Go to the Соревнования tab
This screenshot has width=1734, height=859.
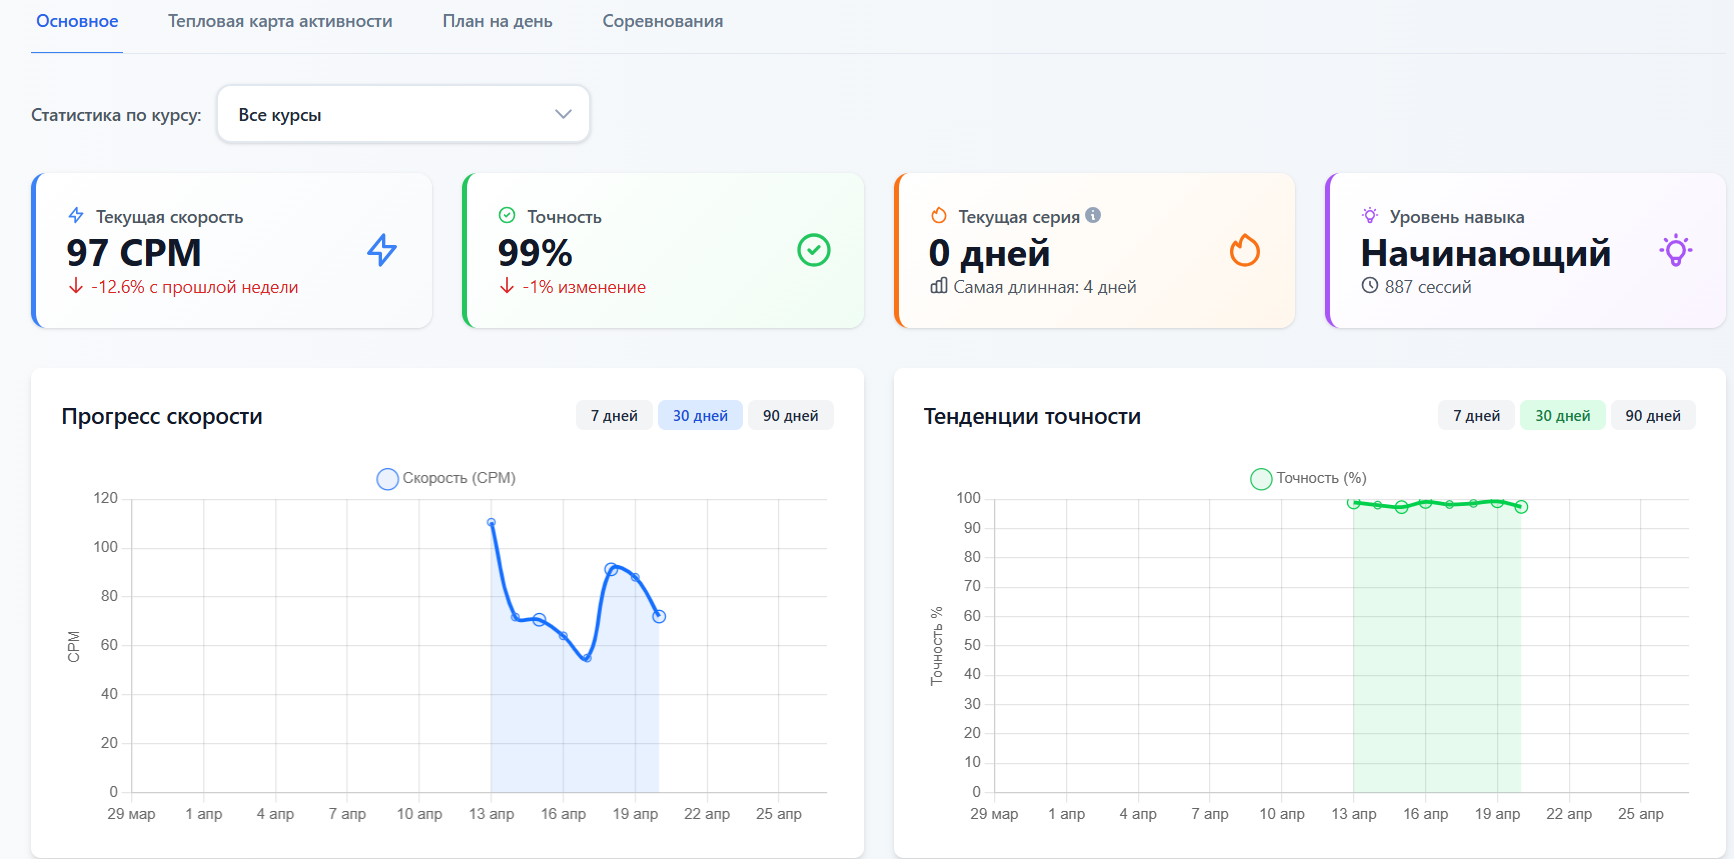pyautogui.click(x=662, y=21)
